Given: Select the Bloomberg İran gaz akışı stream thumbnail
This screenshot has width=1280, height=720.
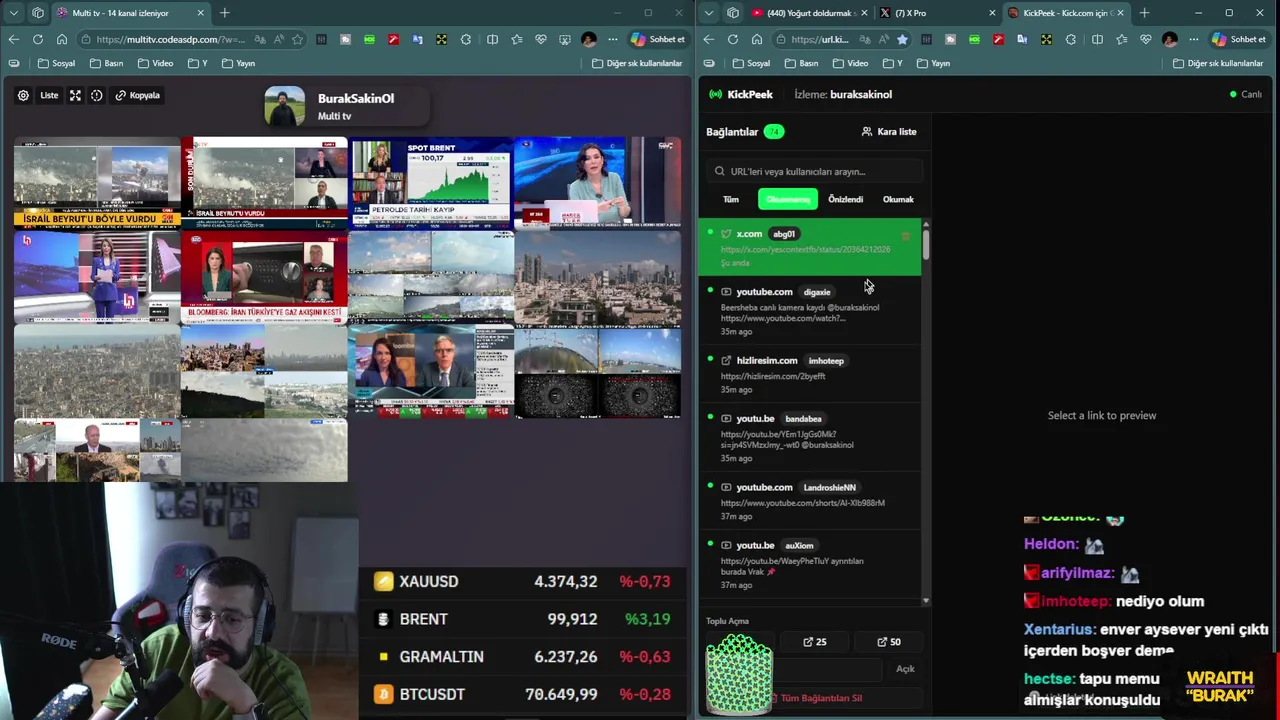Looking at the screenshot, I should (x=264, y=277).
